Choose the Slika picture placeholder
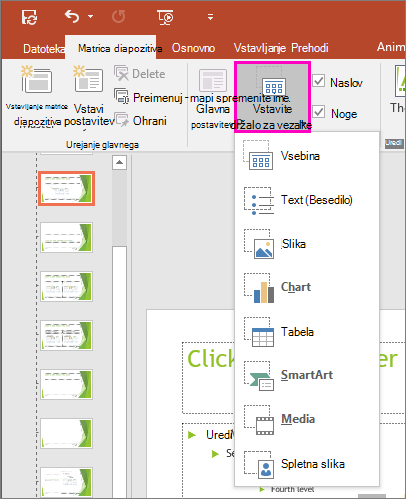The image size is (406, 499). pyautogui.click(x=307, y=244)
